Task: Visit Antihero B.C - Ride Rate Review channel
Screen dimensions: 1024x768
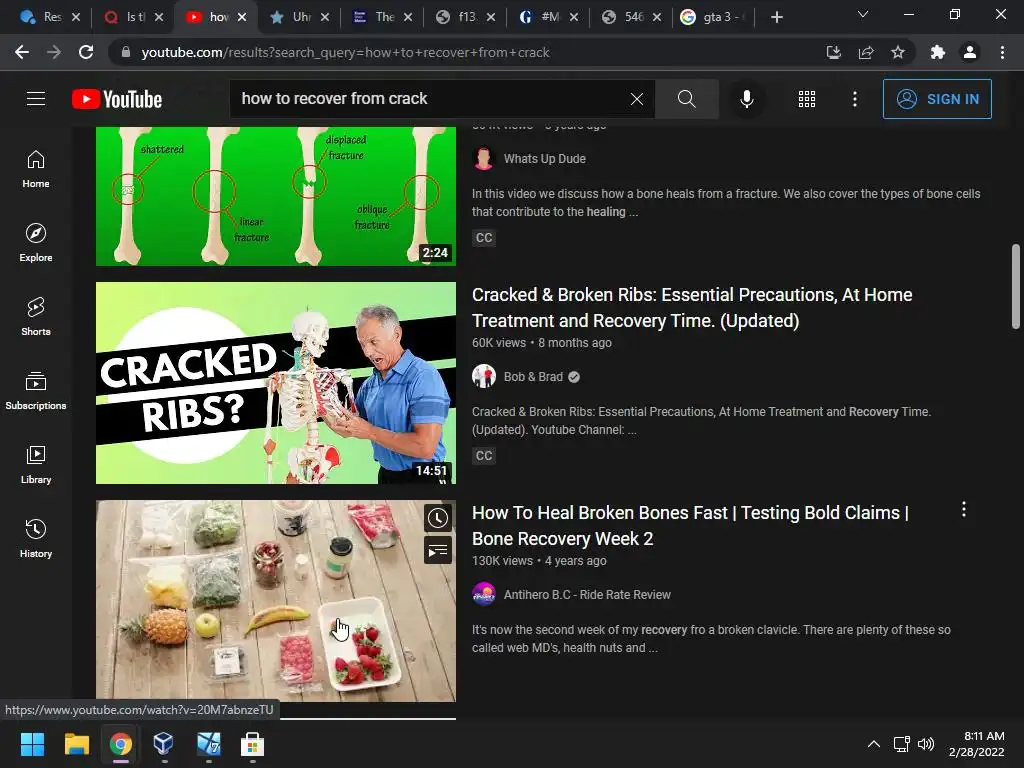Action: (587, 595)
